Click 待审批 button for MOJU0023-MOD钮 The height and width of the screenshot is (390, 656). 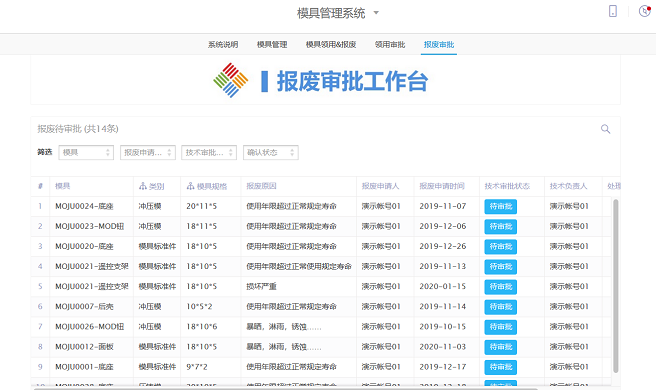501,226
